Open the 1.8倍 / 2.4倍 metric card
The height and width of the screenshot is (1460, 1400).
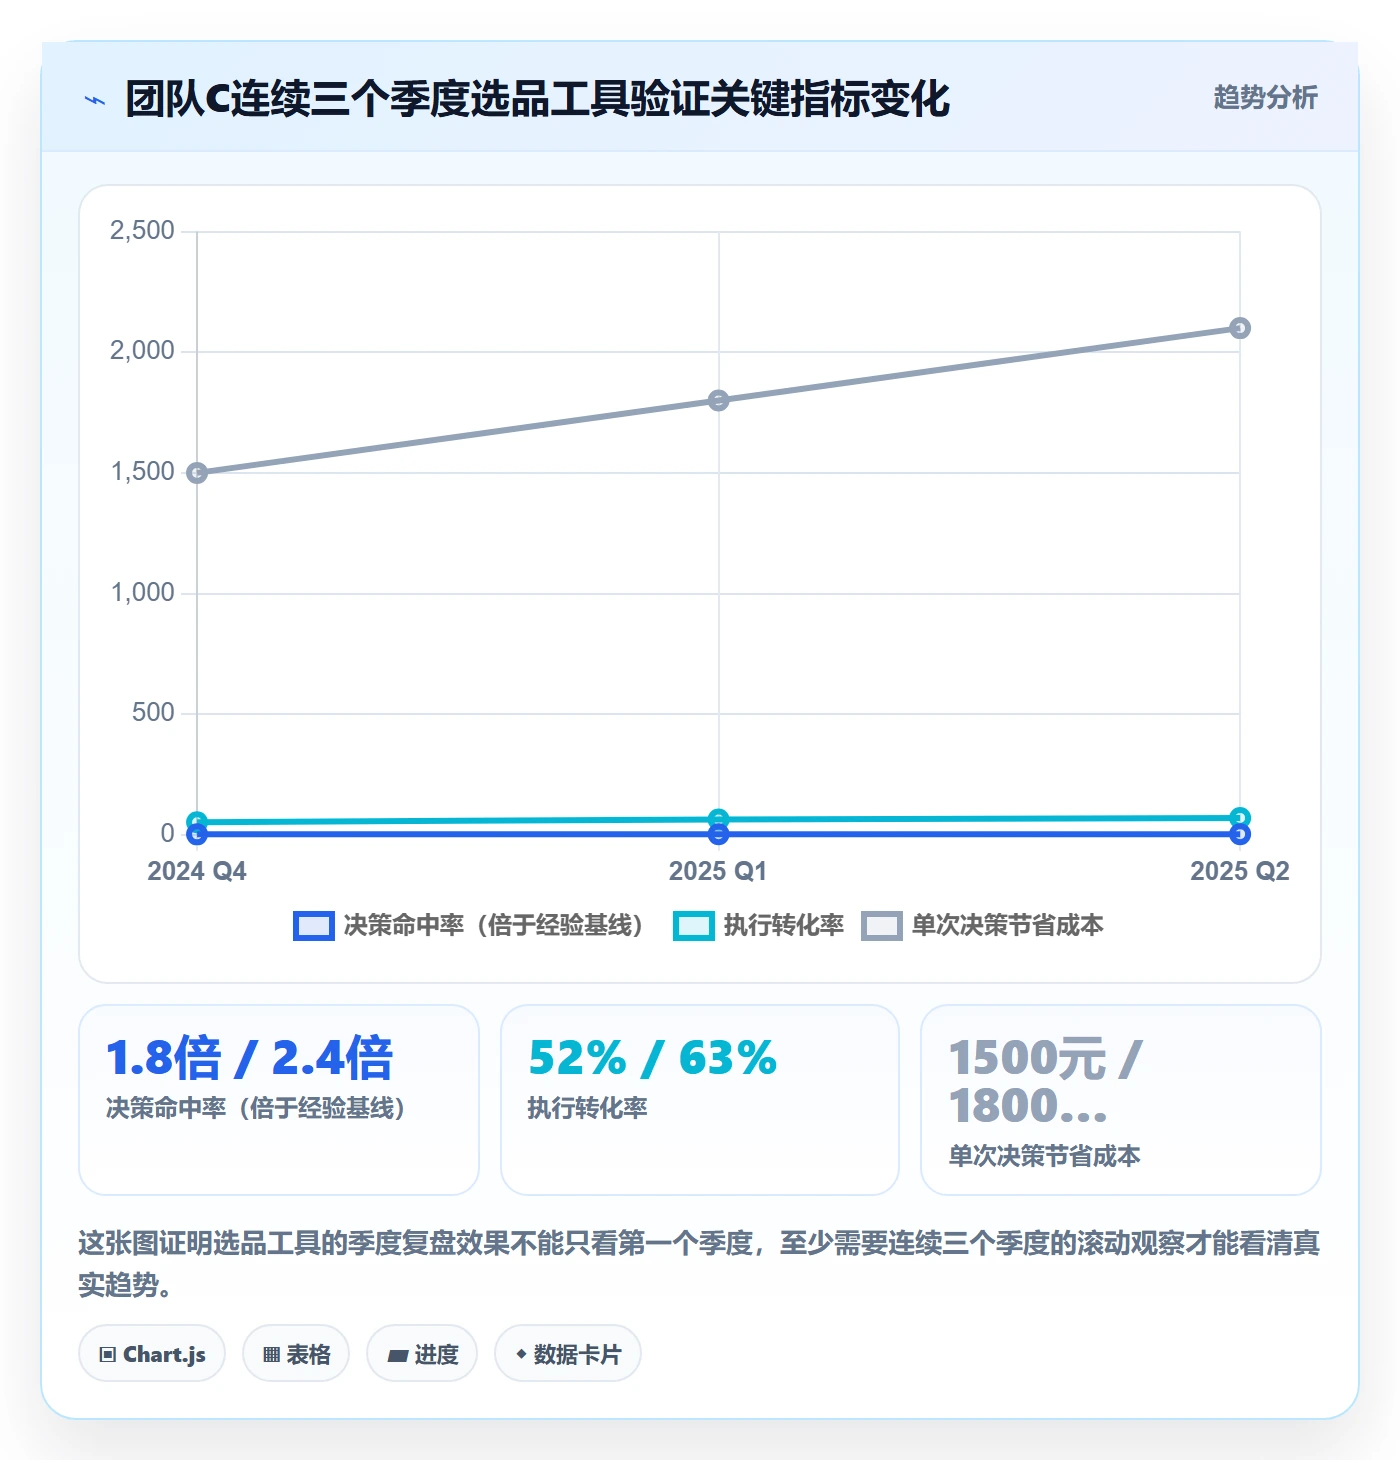coord(279,1100)
